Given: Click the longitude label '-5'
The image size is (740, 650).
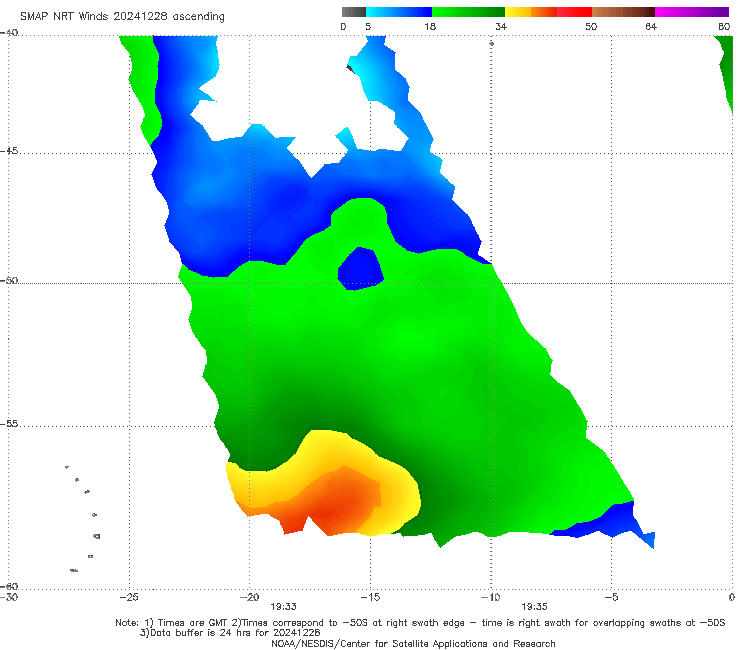Looking at the screenshot, I should coord(611,597).
